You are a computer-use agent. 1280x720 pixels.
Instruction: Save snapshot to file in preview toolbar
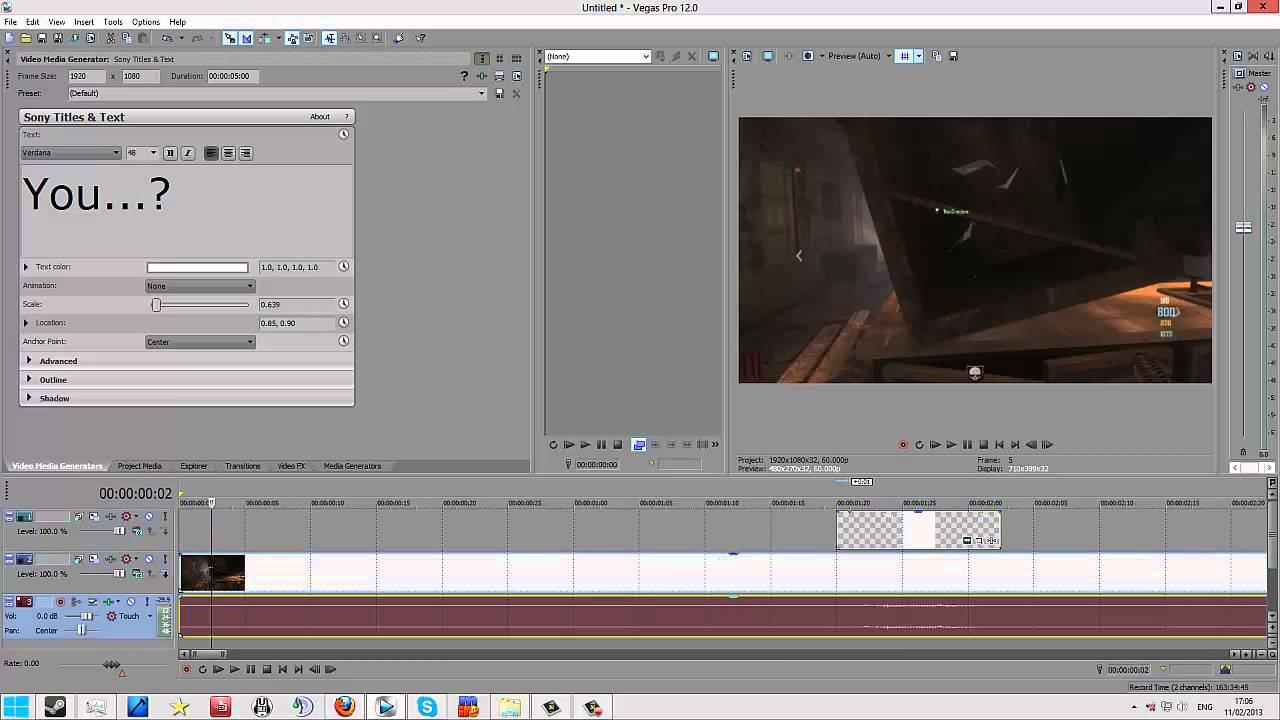(953, 56)
